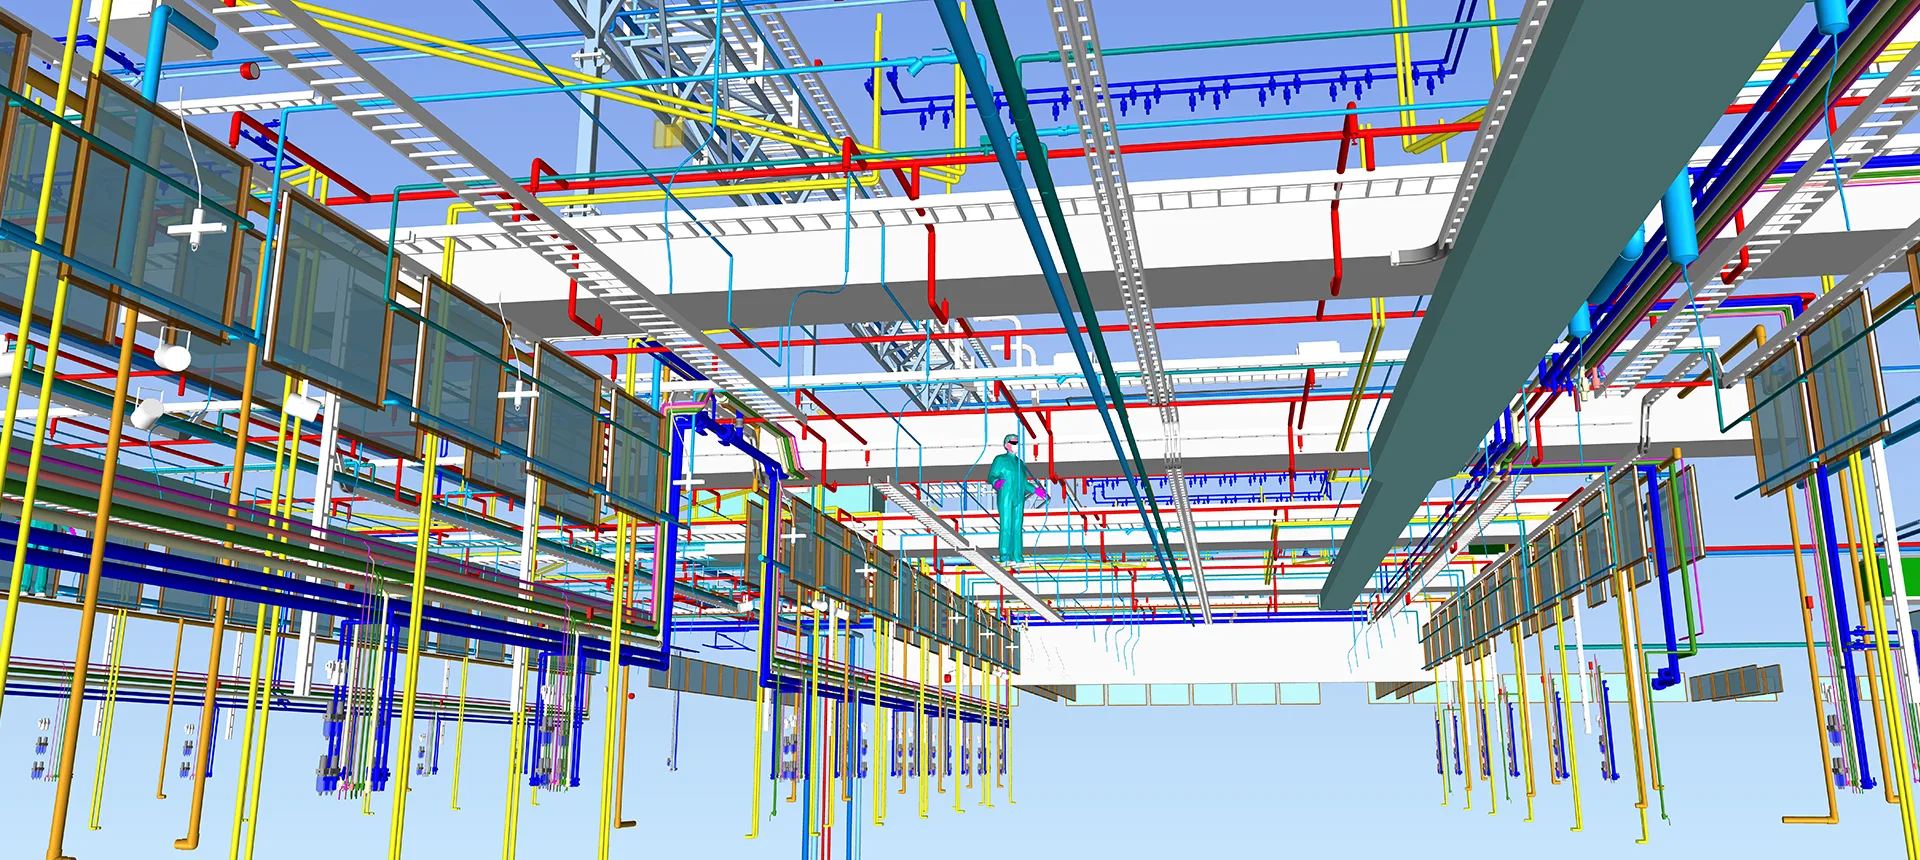
Task: Select the worker figure in teal coveralls
Action: click(1011, 500)
